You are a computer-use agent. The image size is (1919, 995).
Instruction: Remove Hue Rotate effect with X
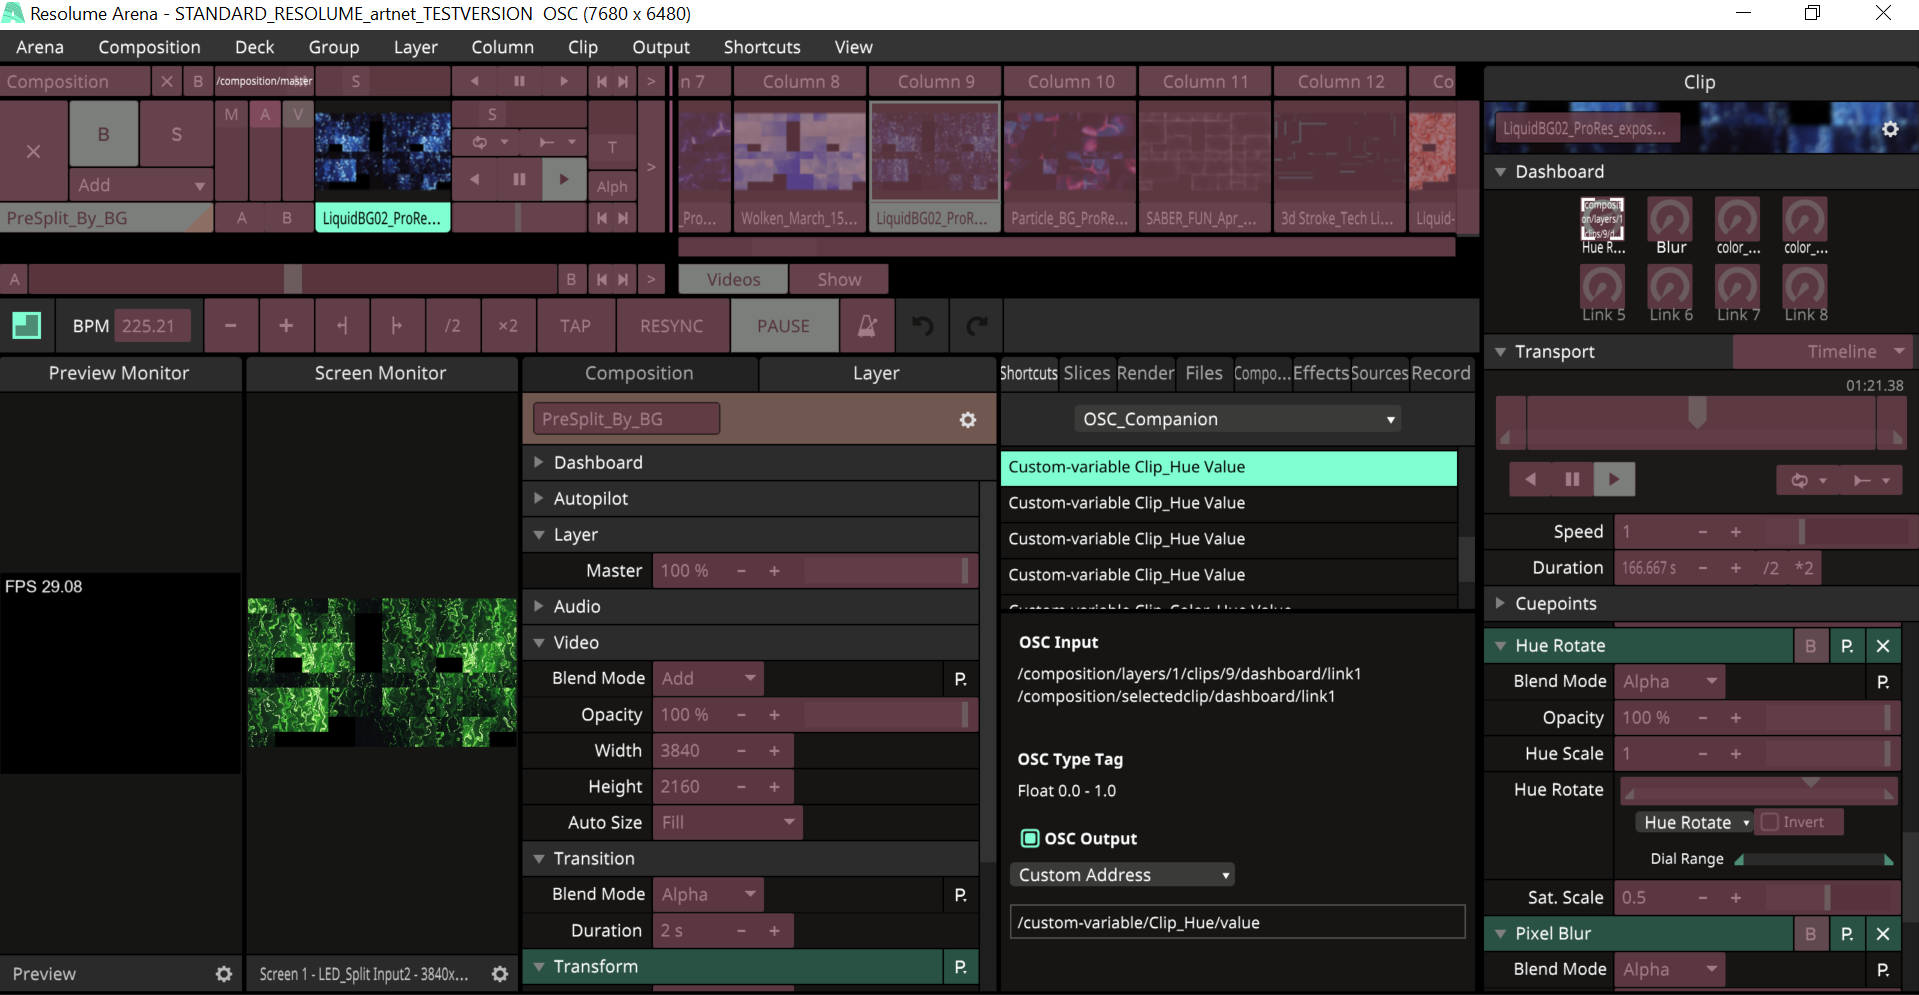click(1882, 646)
